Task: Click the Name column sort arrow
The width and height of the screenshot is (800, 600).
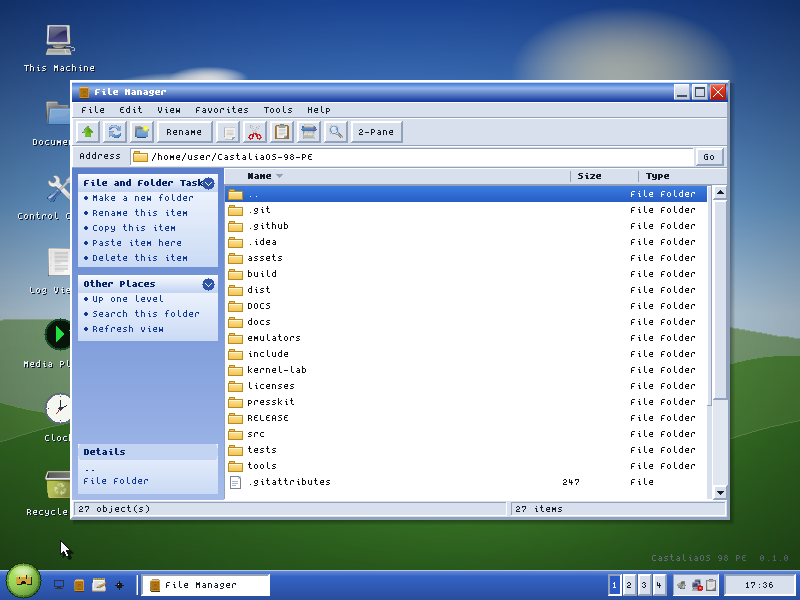Action: [280, 176]
